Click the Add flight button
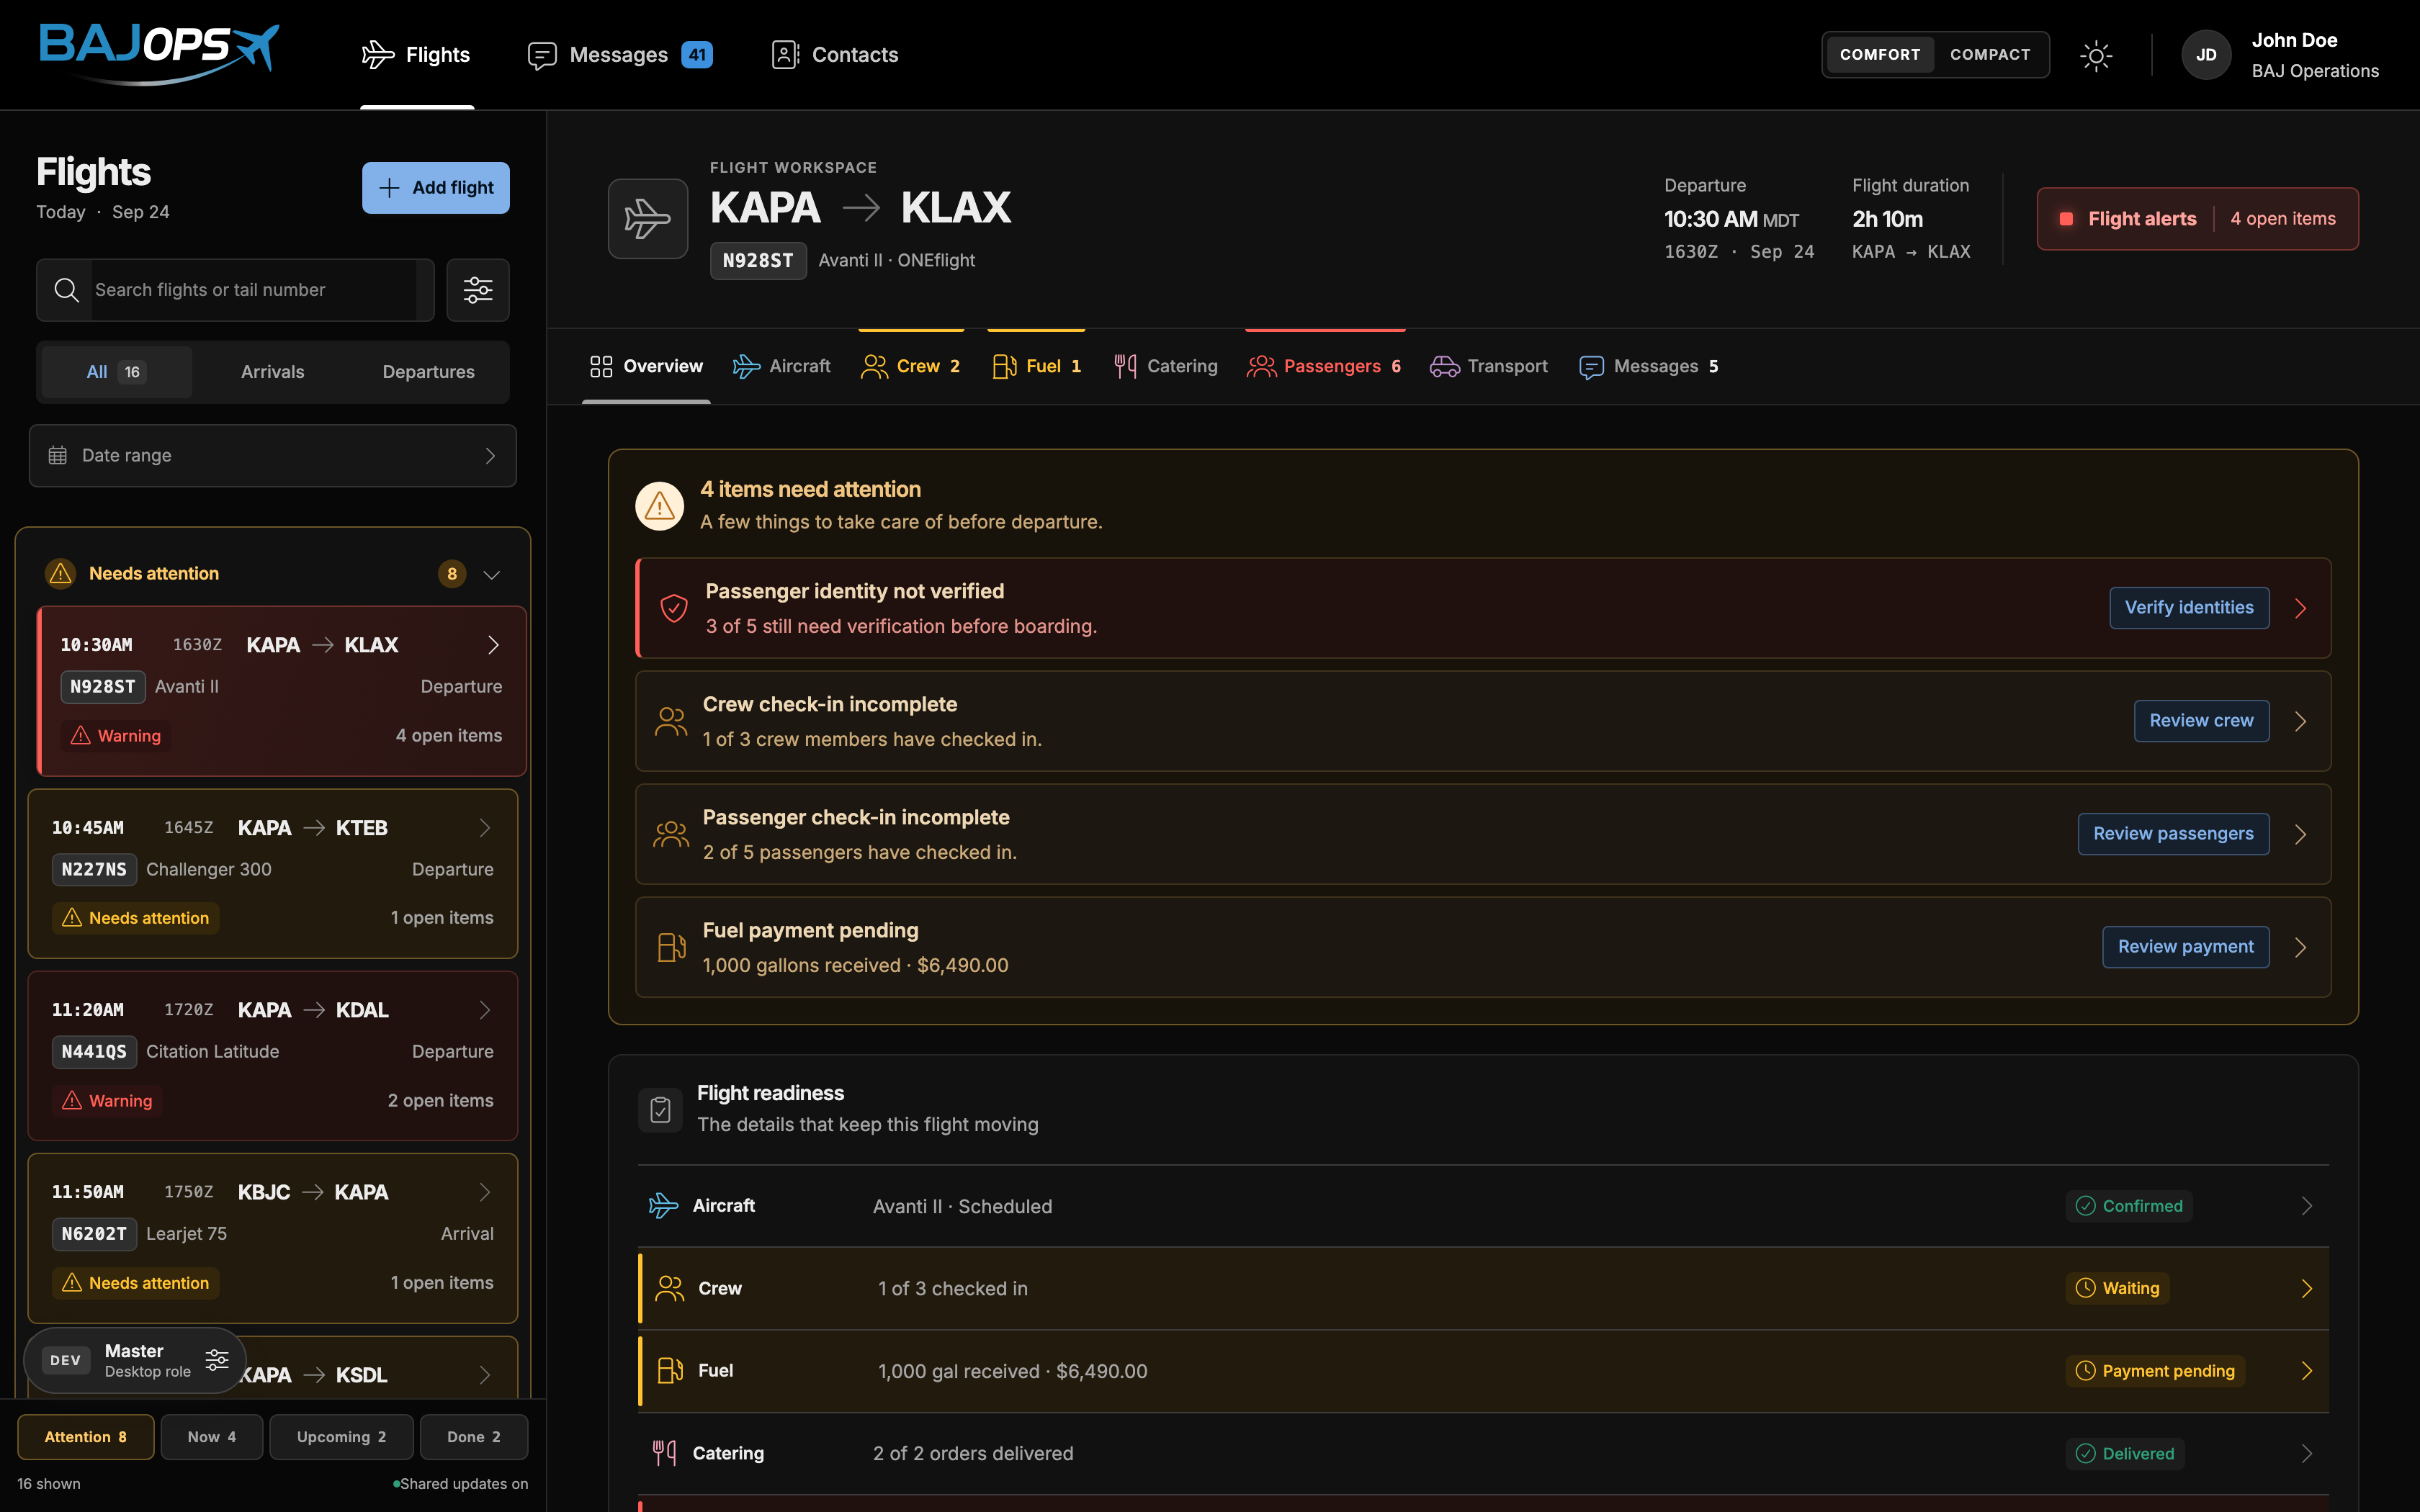This screenshot has width=2420, height=1512. click(436, 188)
